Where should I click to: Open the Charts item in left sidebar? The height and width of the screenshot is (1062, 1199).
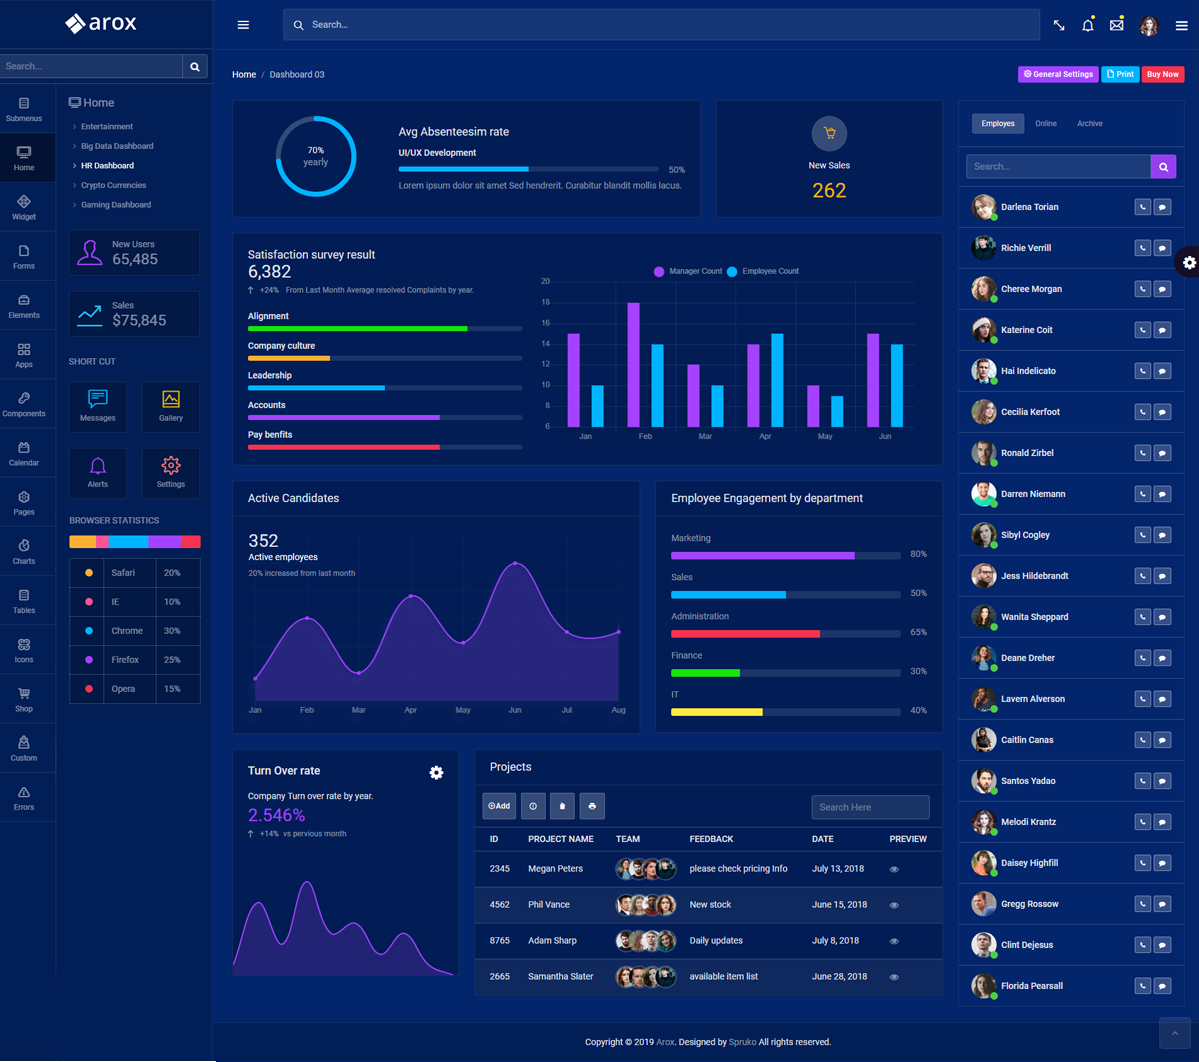point(24,551)
